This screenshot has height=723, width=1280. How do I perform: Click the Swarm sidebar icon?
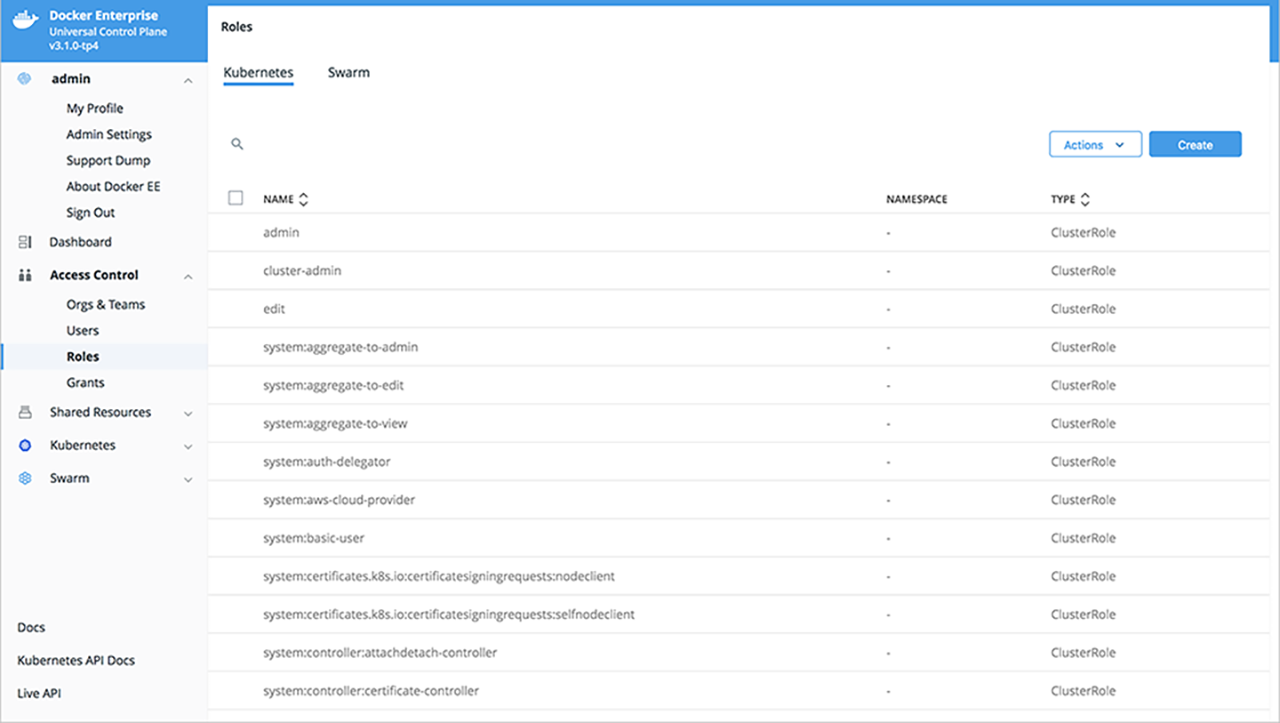[25, 478]
